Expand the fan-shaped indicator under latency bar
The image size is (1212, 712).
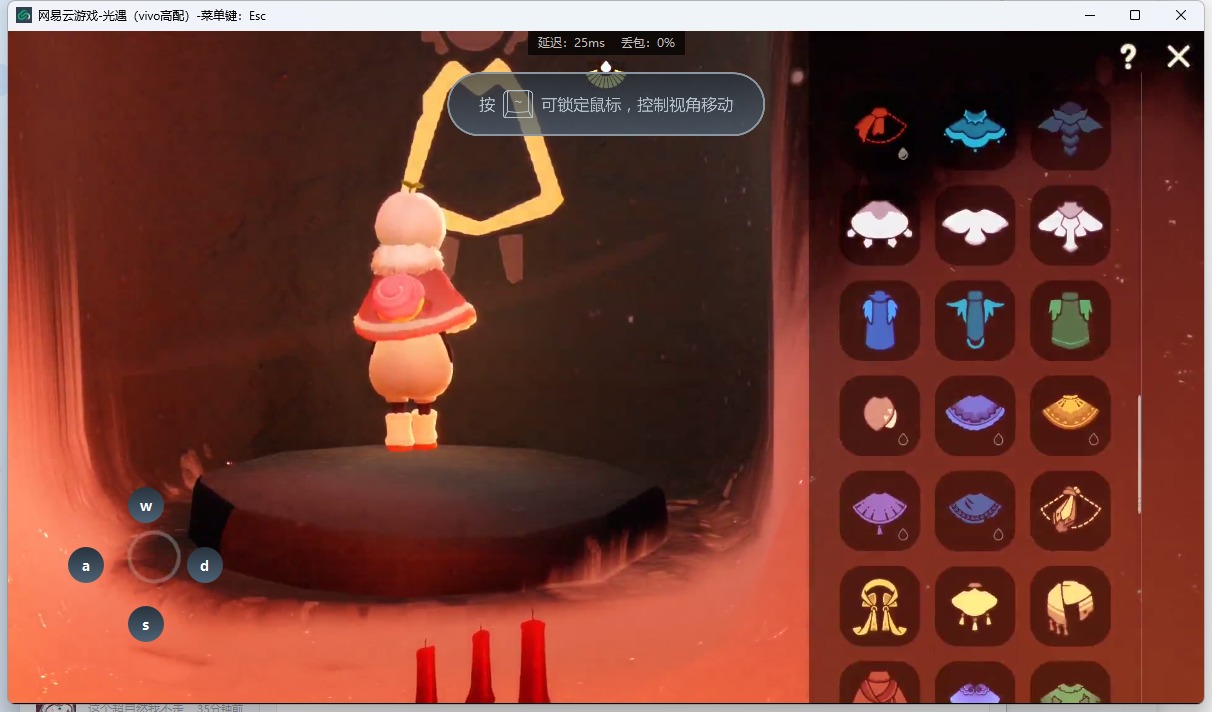point(605,74)
